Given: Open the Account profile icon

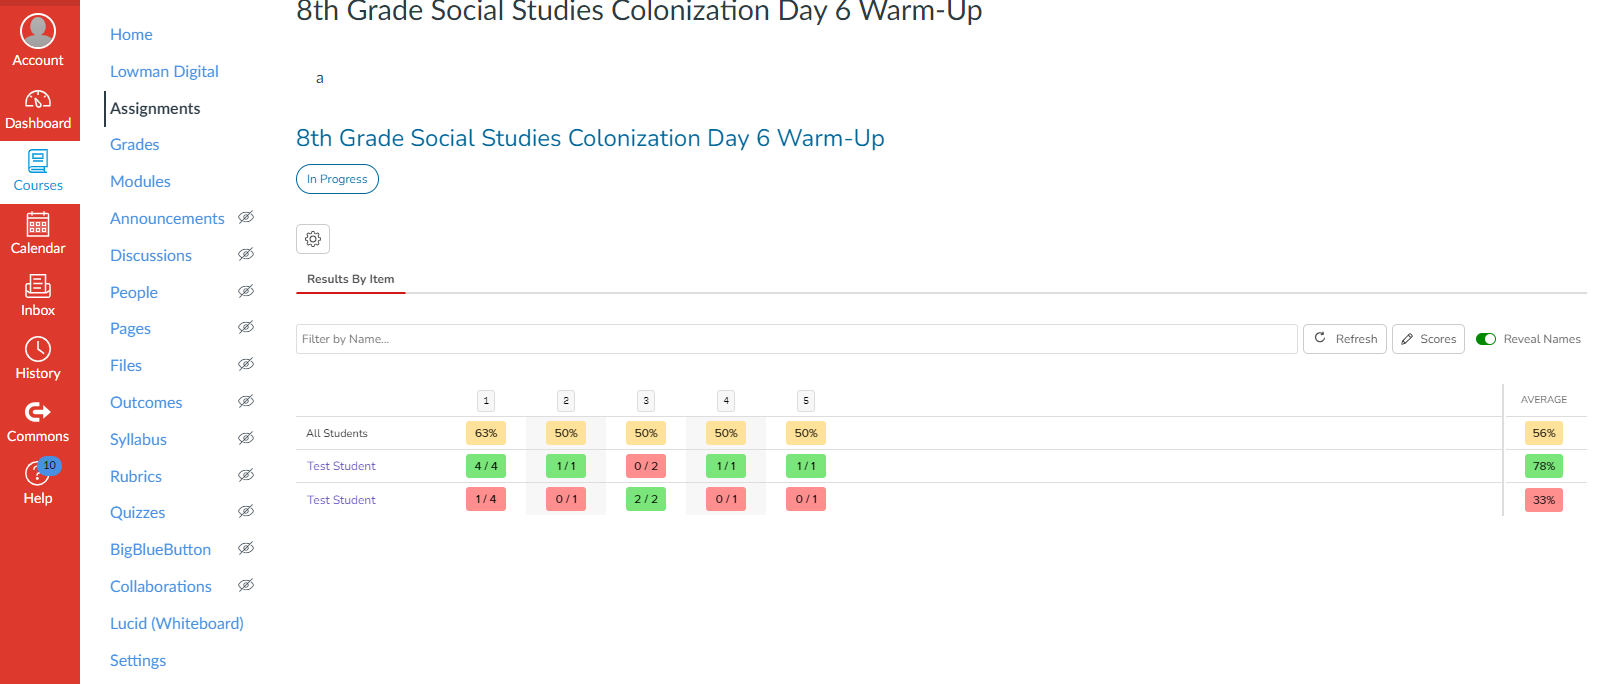Looking at the screenshot, I should (38, 32).
